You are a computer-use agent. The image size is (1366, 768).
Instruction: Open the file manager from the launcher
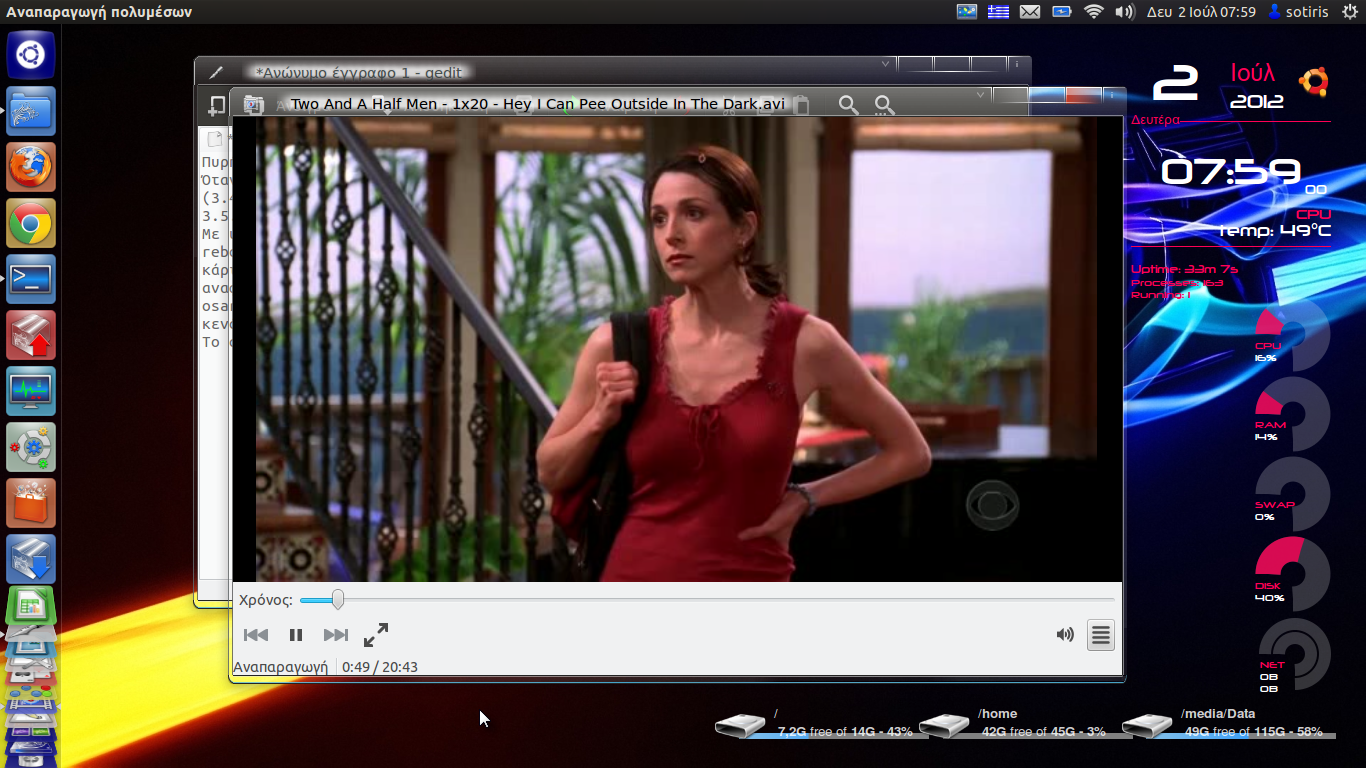31,111
